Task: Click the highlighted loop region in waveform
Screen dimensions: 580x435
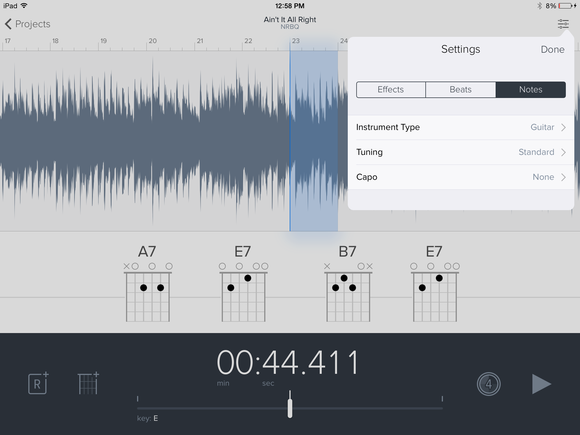Action: [x=314, y=141]
